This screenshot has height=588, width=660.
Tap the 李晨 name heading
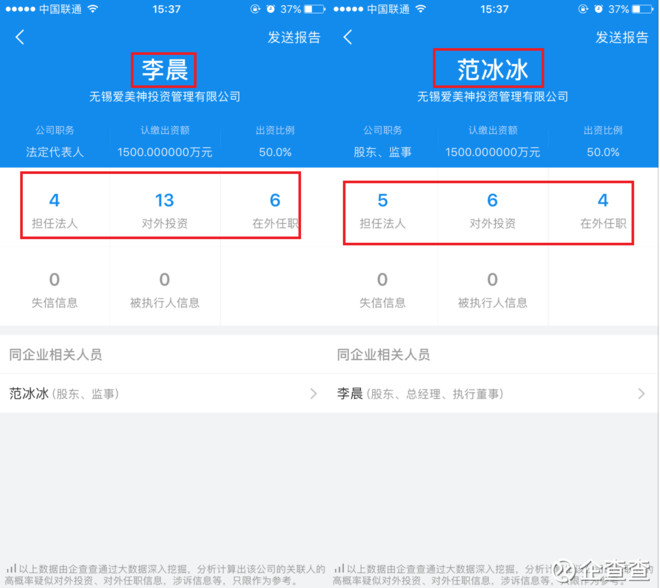click(165, 70)
